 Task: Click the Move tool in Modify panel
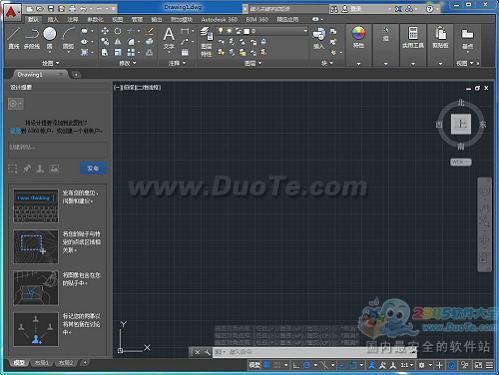[x=105, y=31]
